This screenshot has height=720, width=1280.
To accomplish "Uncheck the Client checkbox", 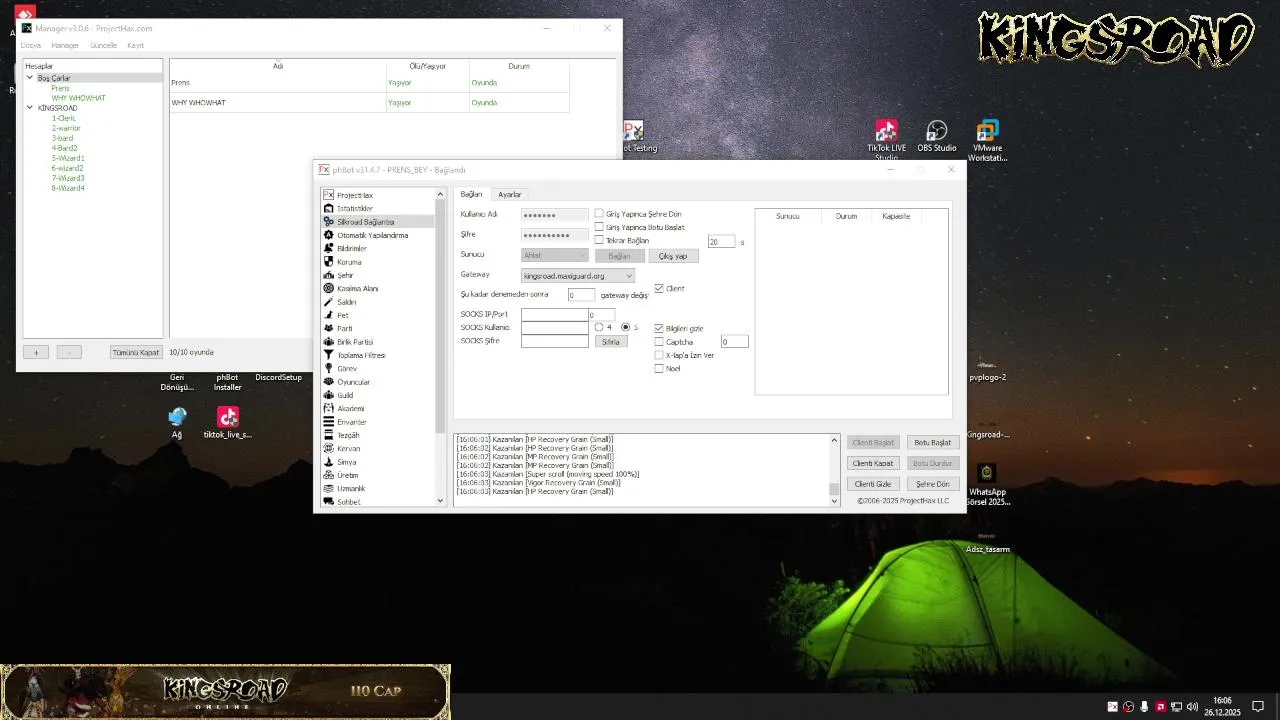I will coord(659,288).
